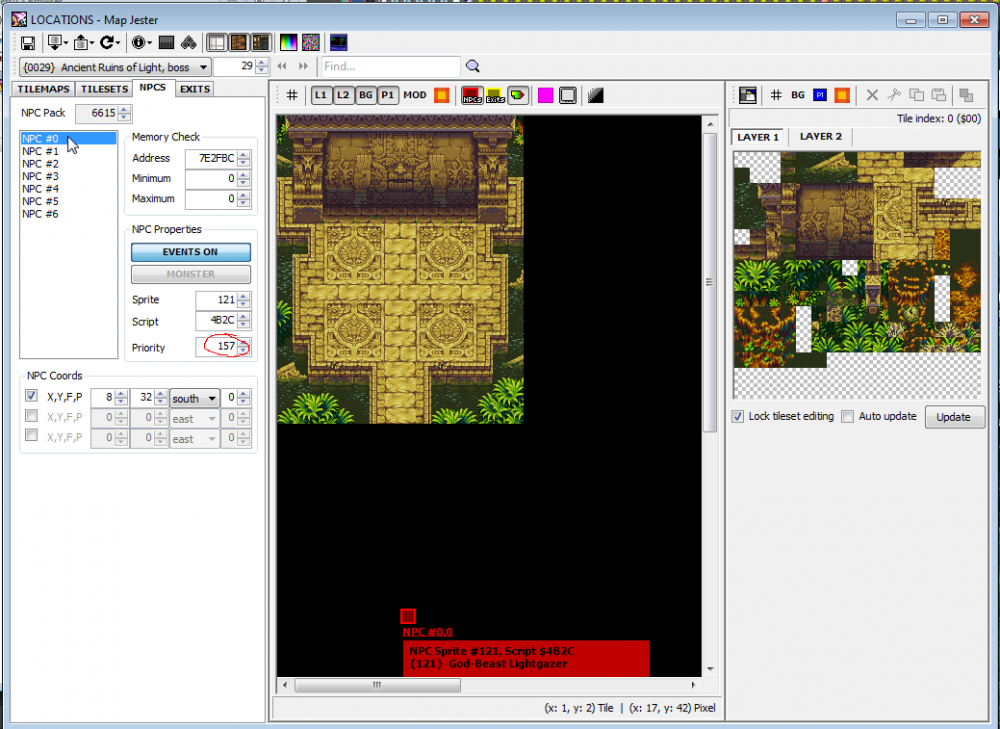The image size is (1000, 729).
Task: Click the Save floppy disk icon
Action: pyautogui.click(x=27, y=43)
